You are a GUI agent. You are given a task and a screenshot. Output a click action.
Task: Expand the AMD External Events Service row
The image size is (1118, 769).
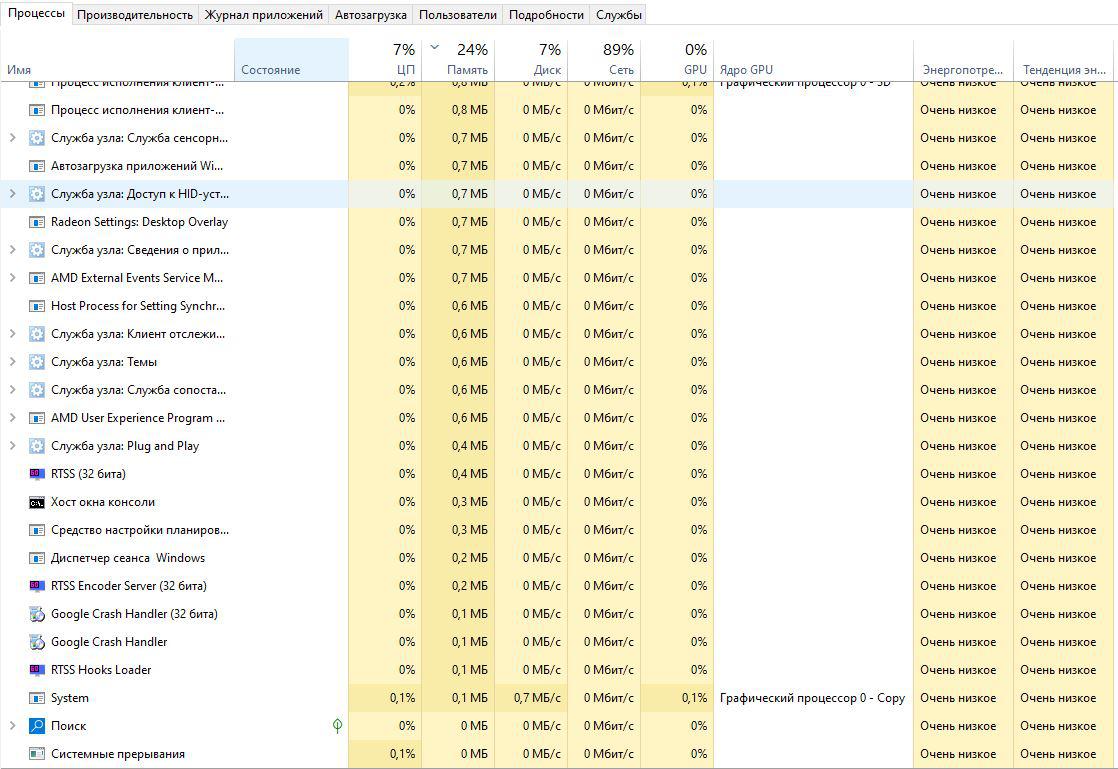[12, 278]
